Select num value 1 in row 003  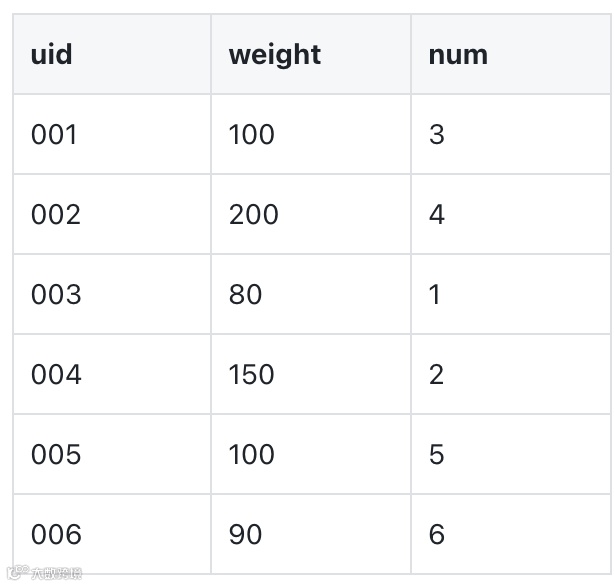point(435,294)
